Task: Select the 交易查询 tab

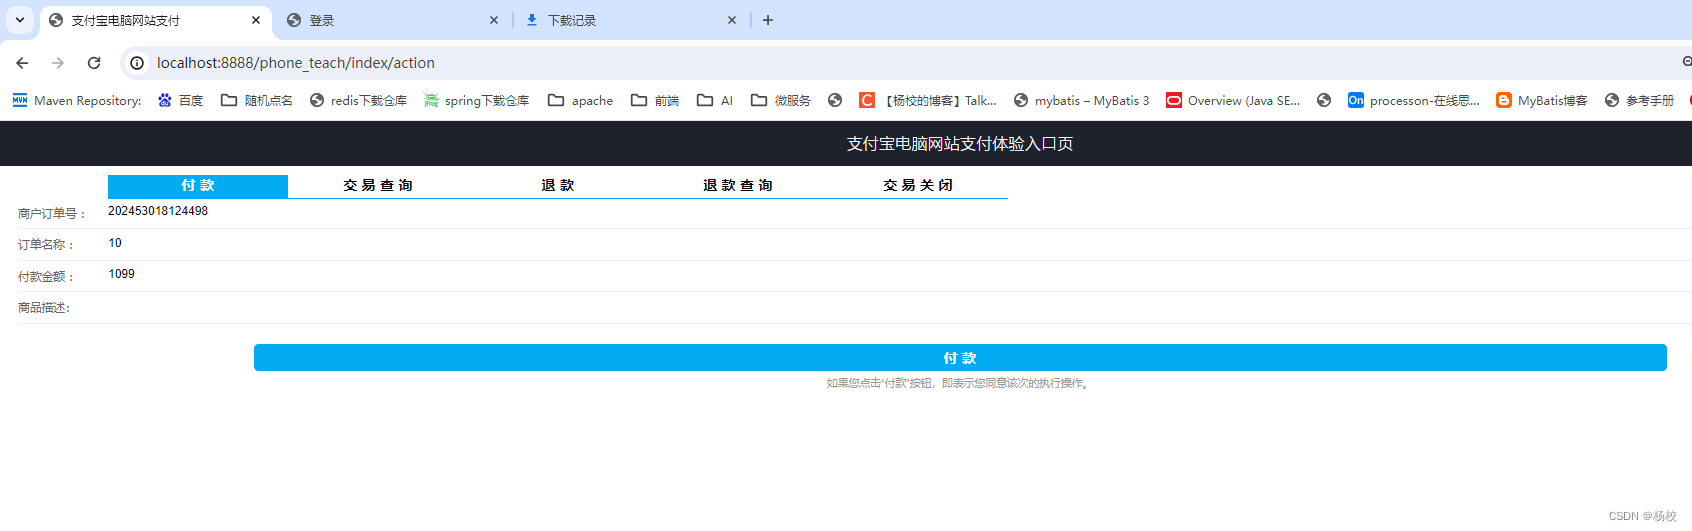Action: 378,186
